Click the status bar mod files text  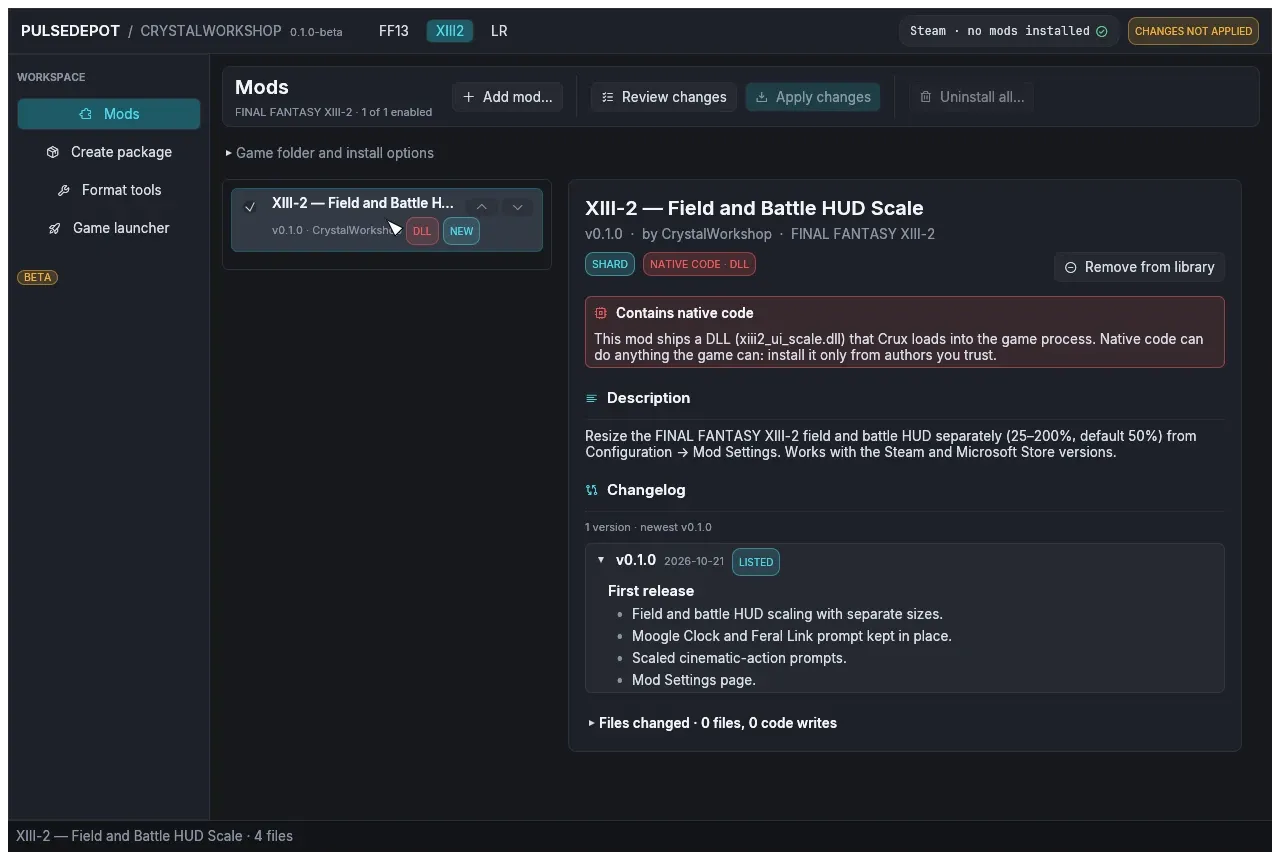(154, 836)
